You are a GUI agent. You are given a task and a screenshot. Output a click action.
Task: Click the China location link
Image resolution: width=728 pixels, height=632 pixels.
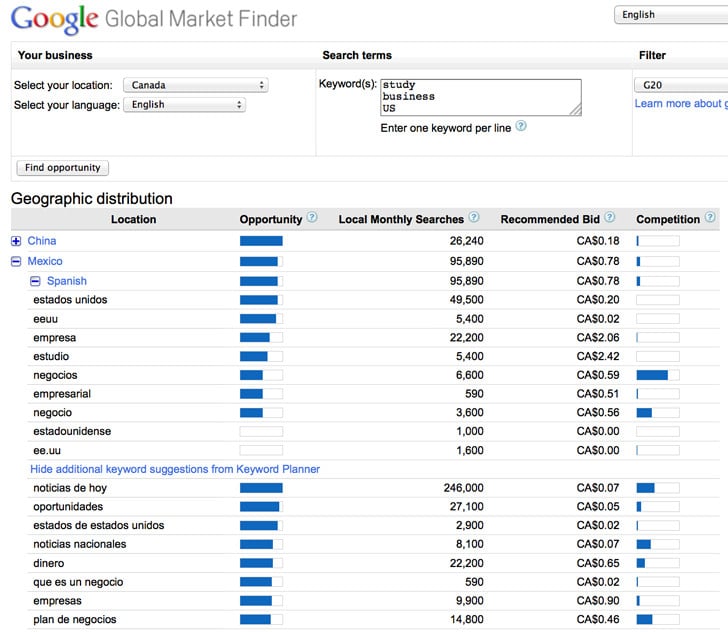click(42, 241)
